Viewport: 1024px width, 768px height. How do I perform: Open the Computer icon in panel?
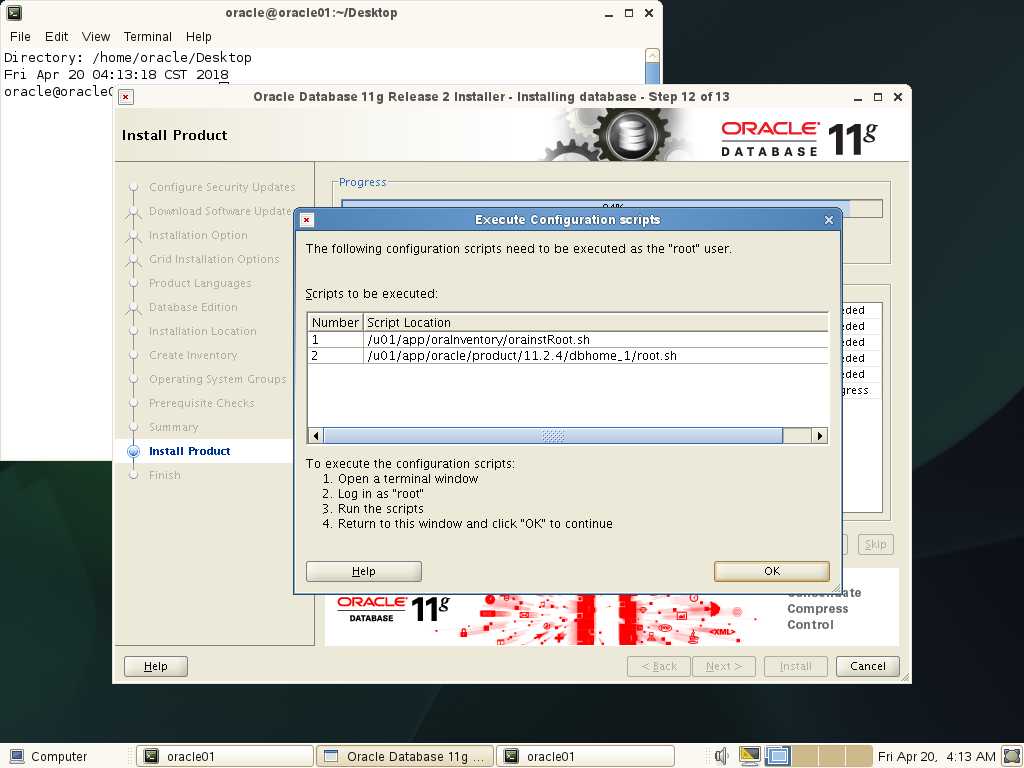pyautogui.click(x=48, y=756)
